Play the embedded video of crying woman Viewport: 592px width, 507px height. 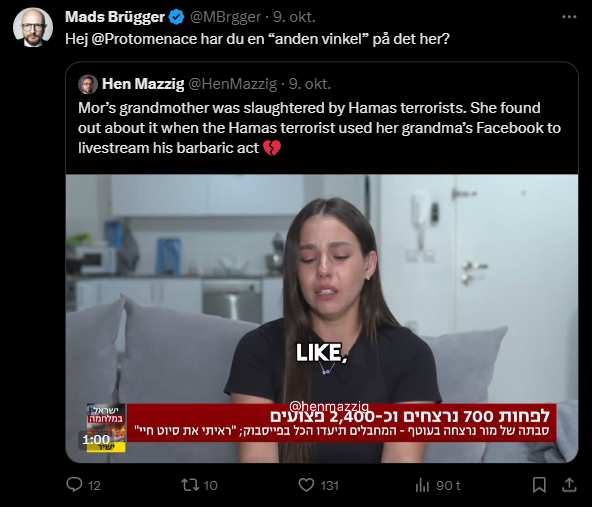tap(322, 319)
